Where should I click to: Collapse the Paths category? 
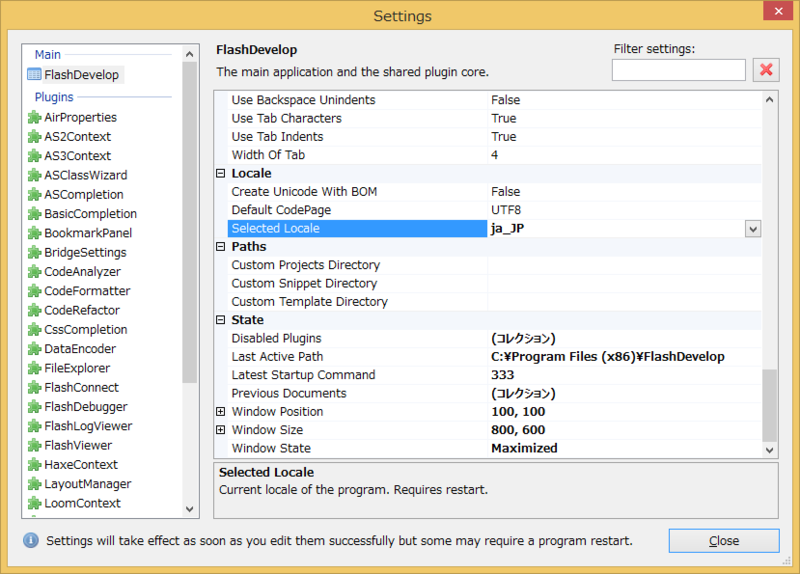pos(220,246)
